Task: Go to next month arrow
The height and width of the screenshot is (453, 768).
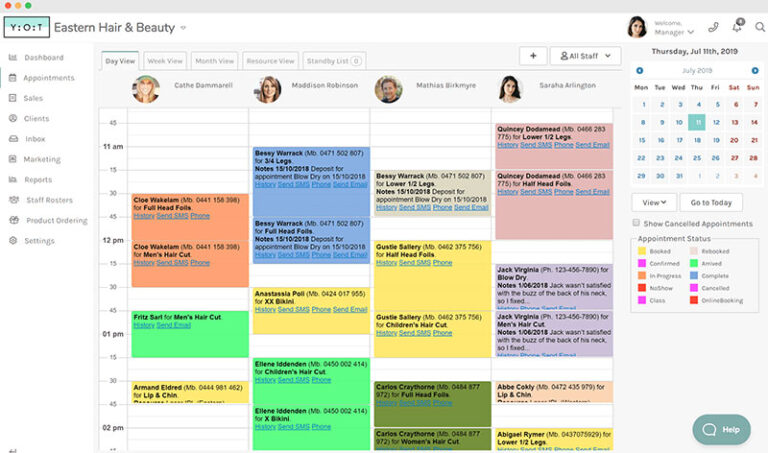Action: [x=755, y=71]
